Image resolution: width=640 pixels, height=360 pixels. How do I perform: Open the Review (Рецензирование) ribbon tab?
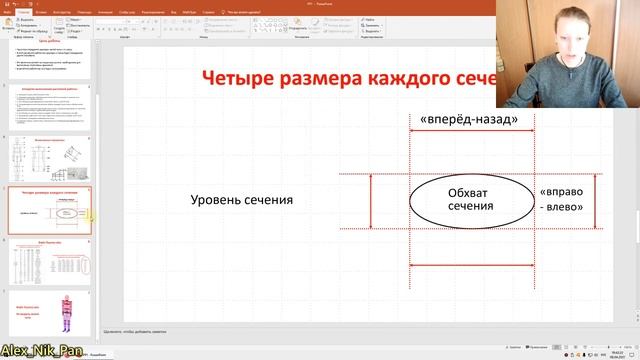pos(153,12)
